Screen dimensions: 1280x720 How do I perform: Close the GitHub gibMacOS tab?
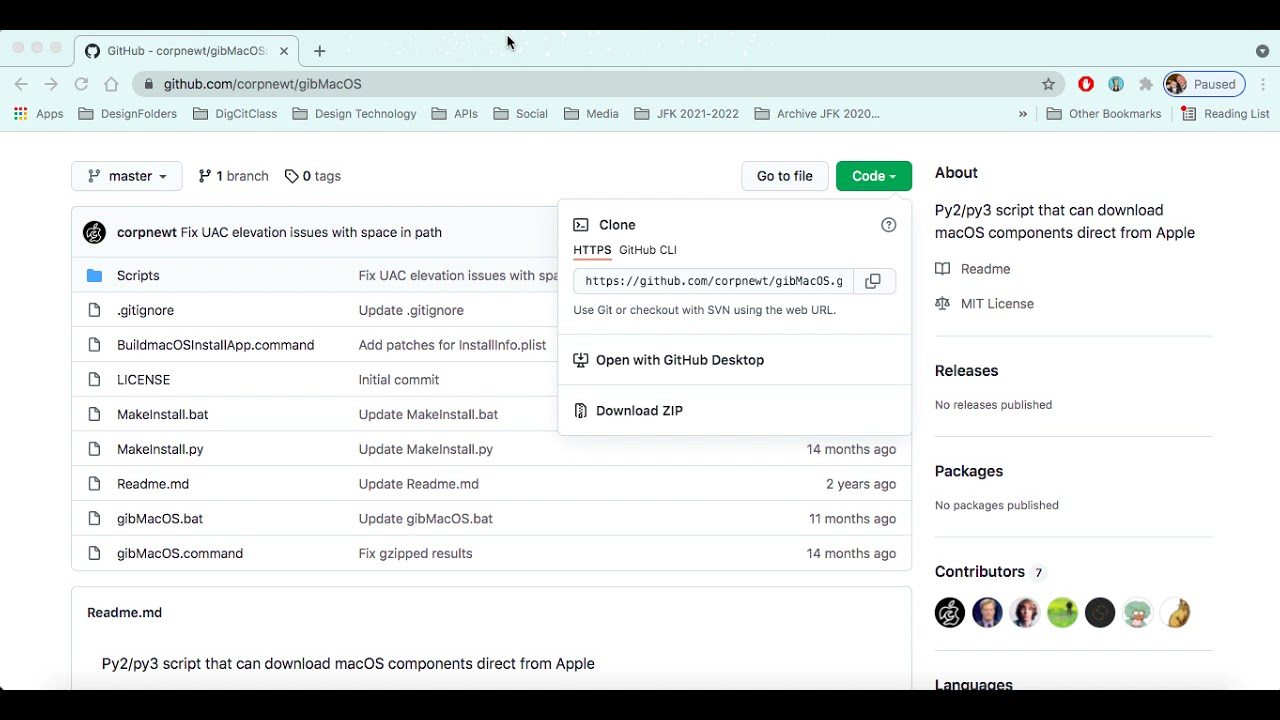[284, 51]
